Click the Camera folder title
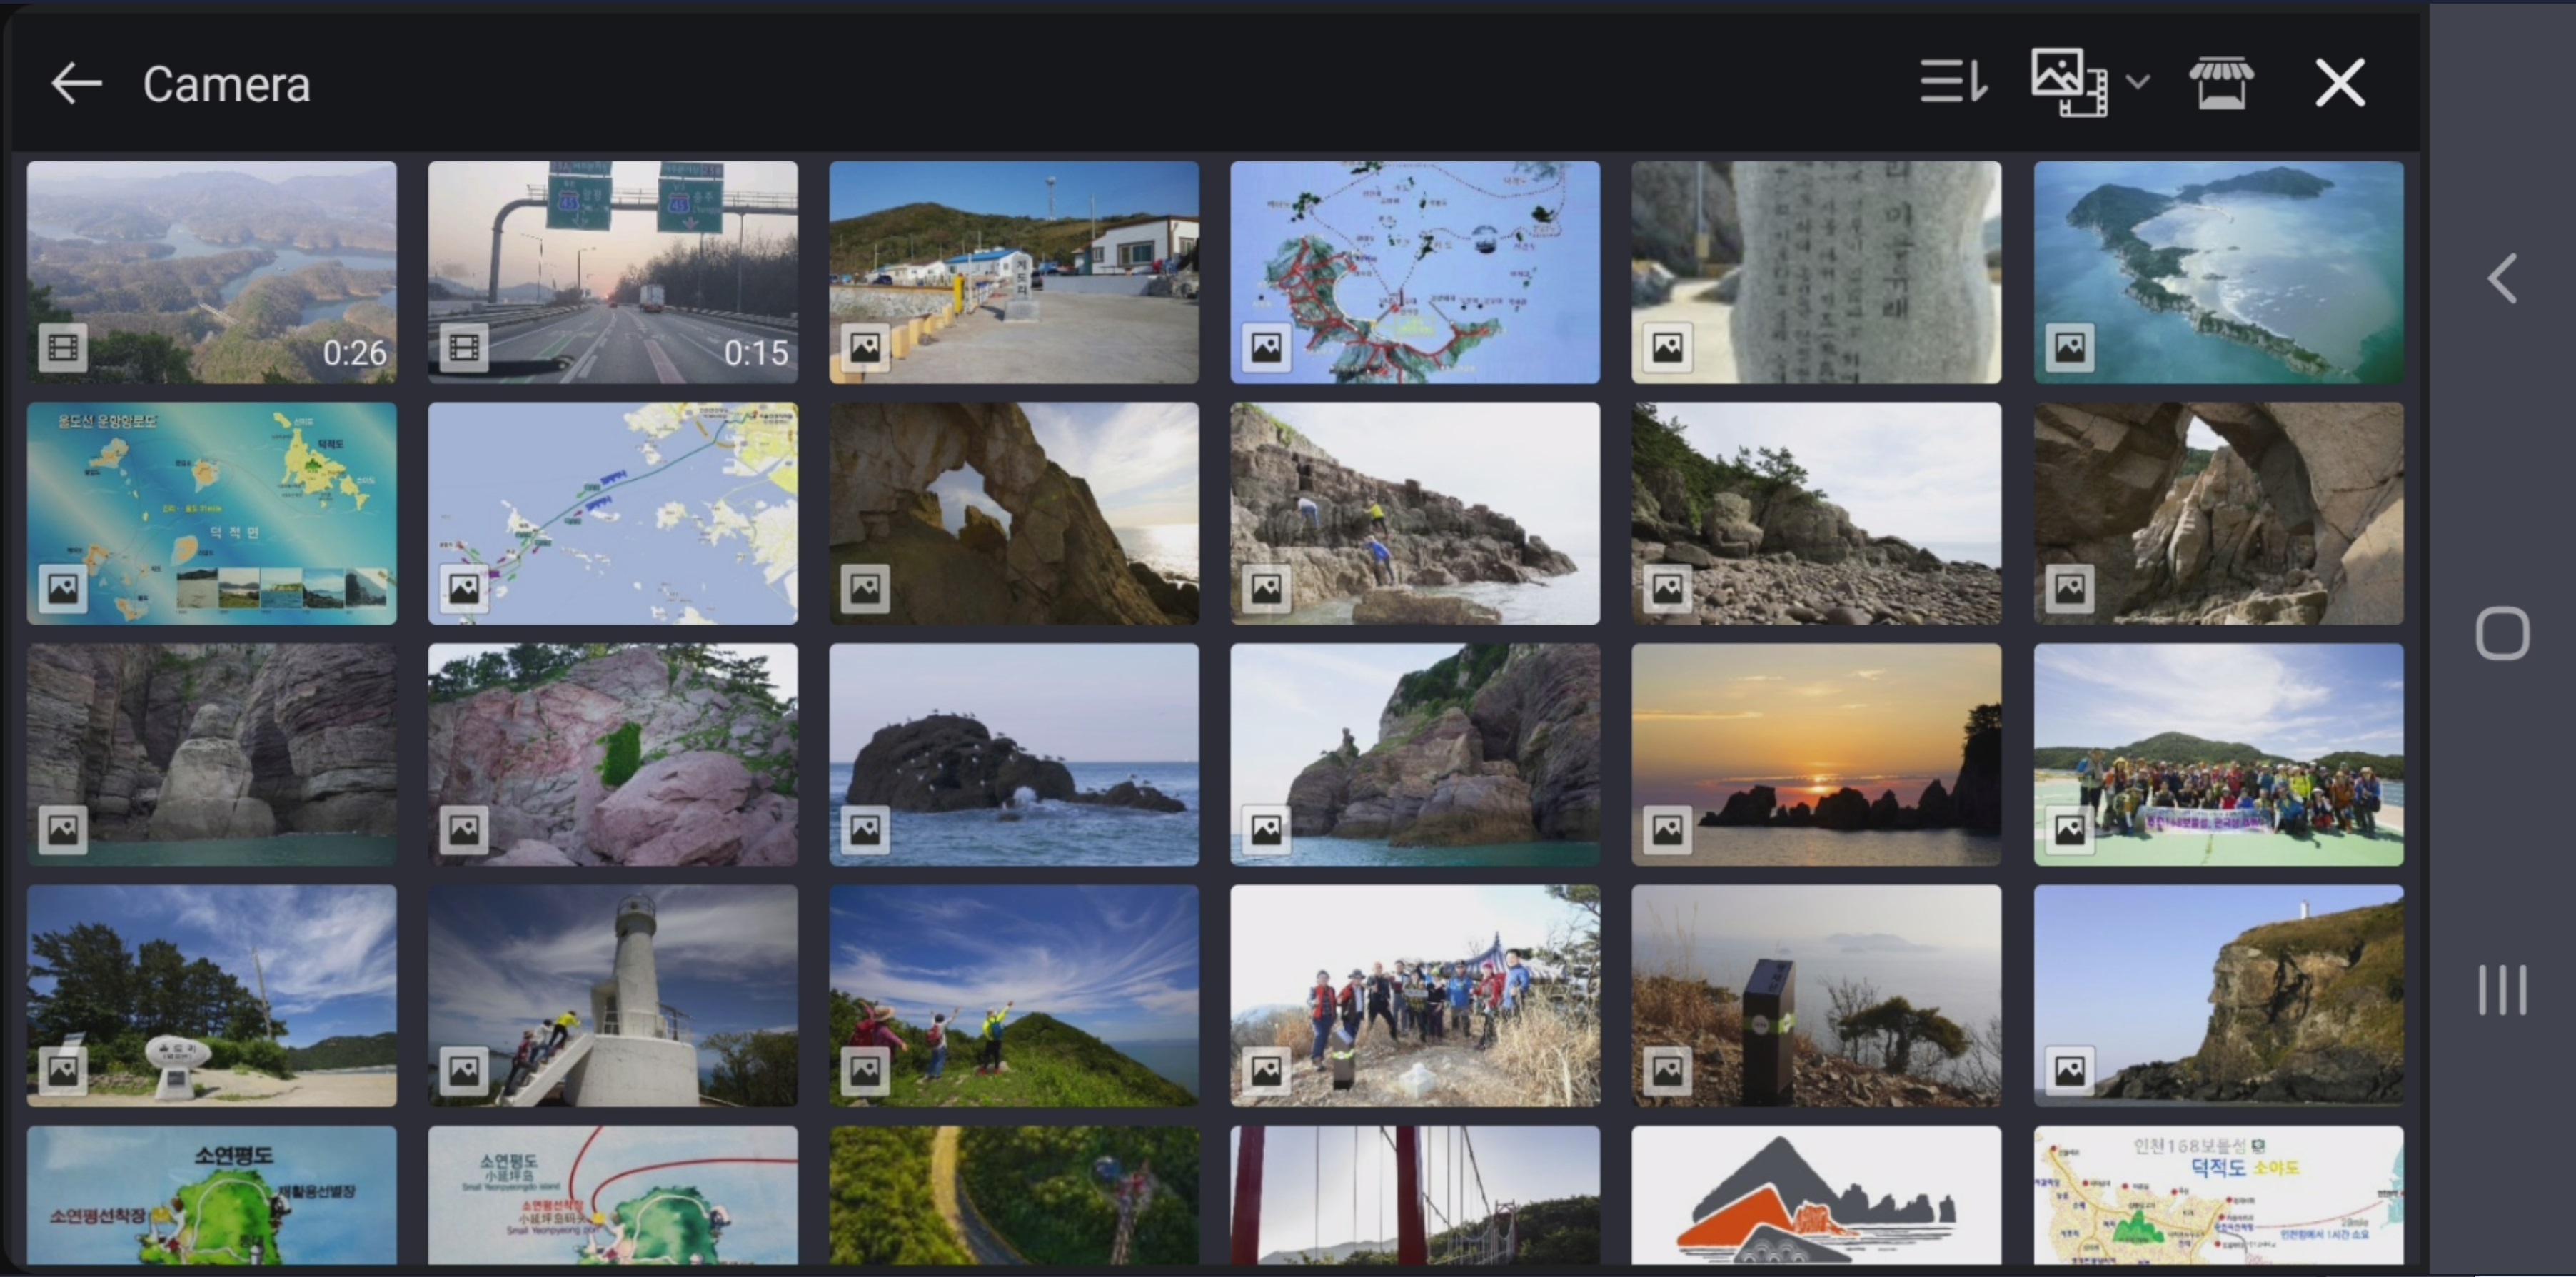The height and width of the screenshot is (1277, 2576). (x=226, y=84)
